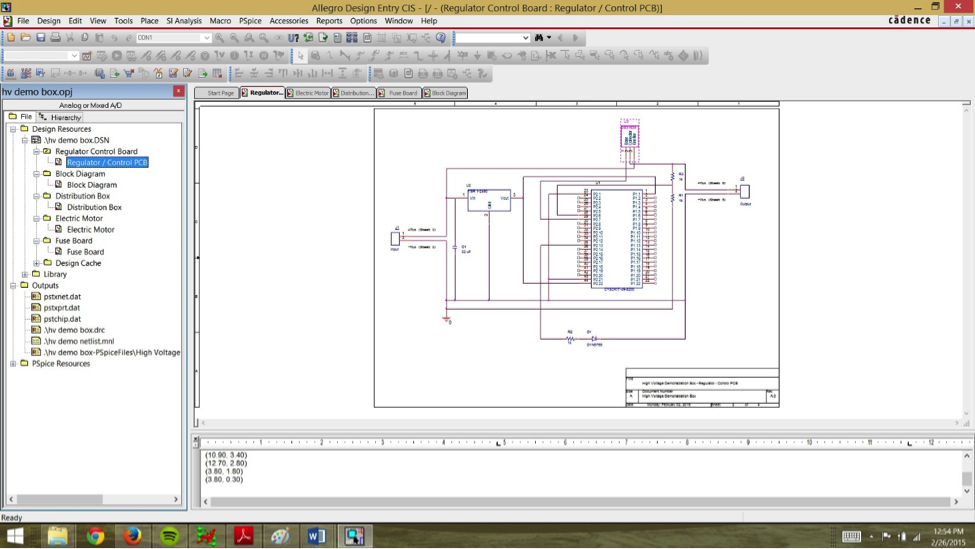
Task: Open the PSpice simulation profile dropdown
Action: click(x=73, y=55)
